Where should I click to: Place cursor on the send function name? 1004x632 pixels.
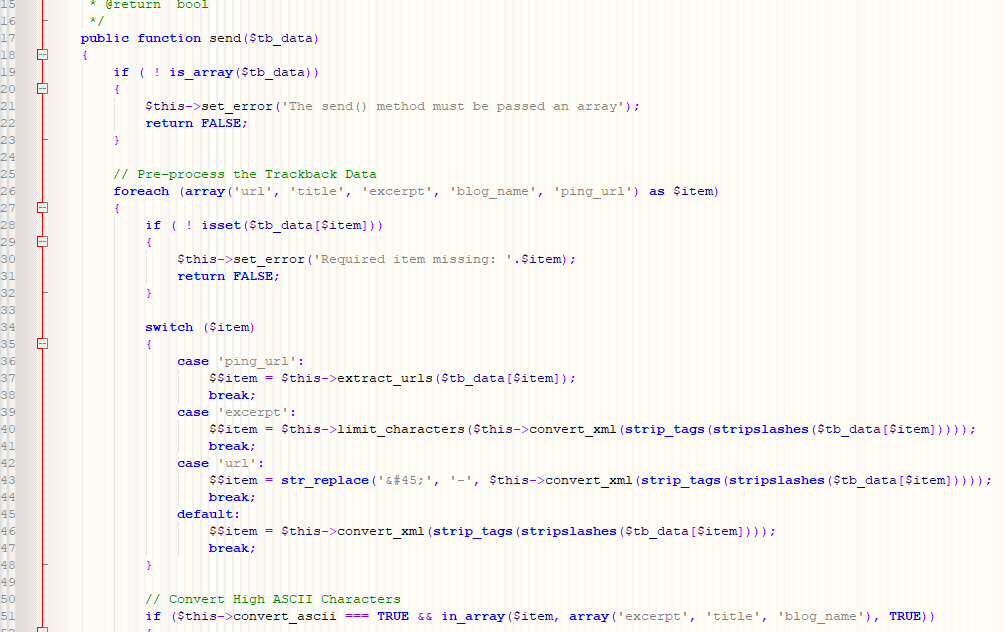[x=225, y=38]
